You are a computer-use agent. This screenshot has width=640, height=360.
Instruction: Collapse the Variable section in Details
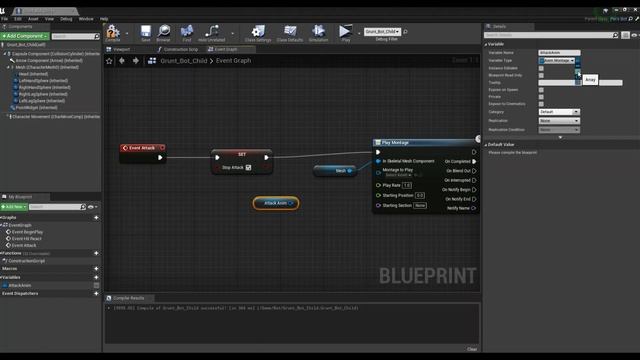[486, 44]
